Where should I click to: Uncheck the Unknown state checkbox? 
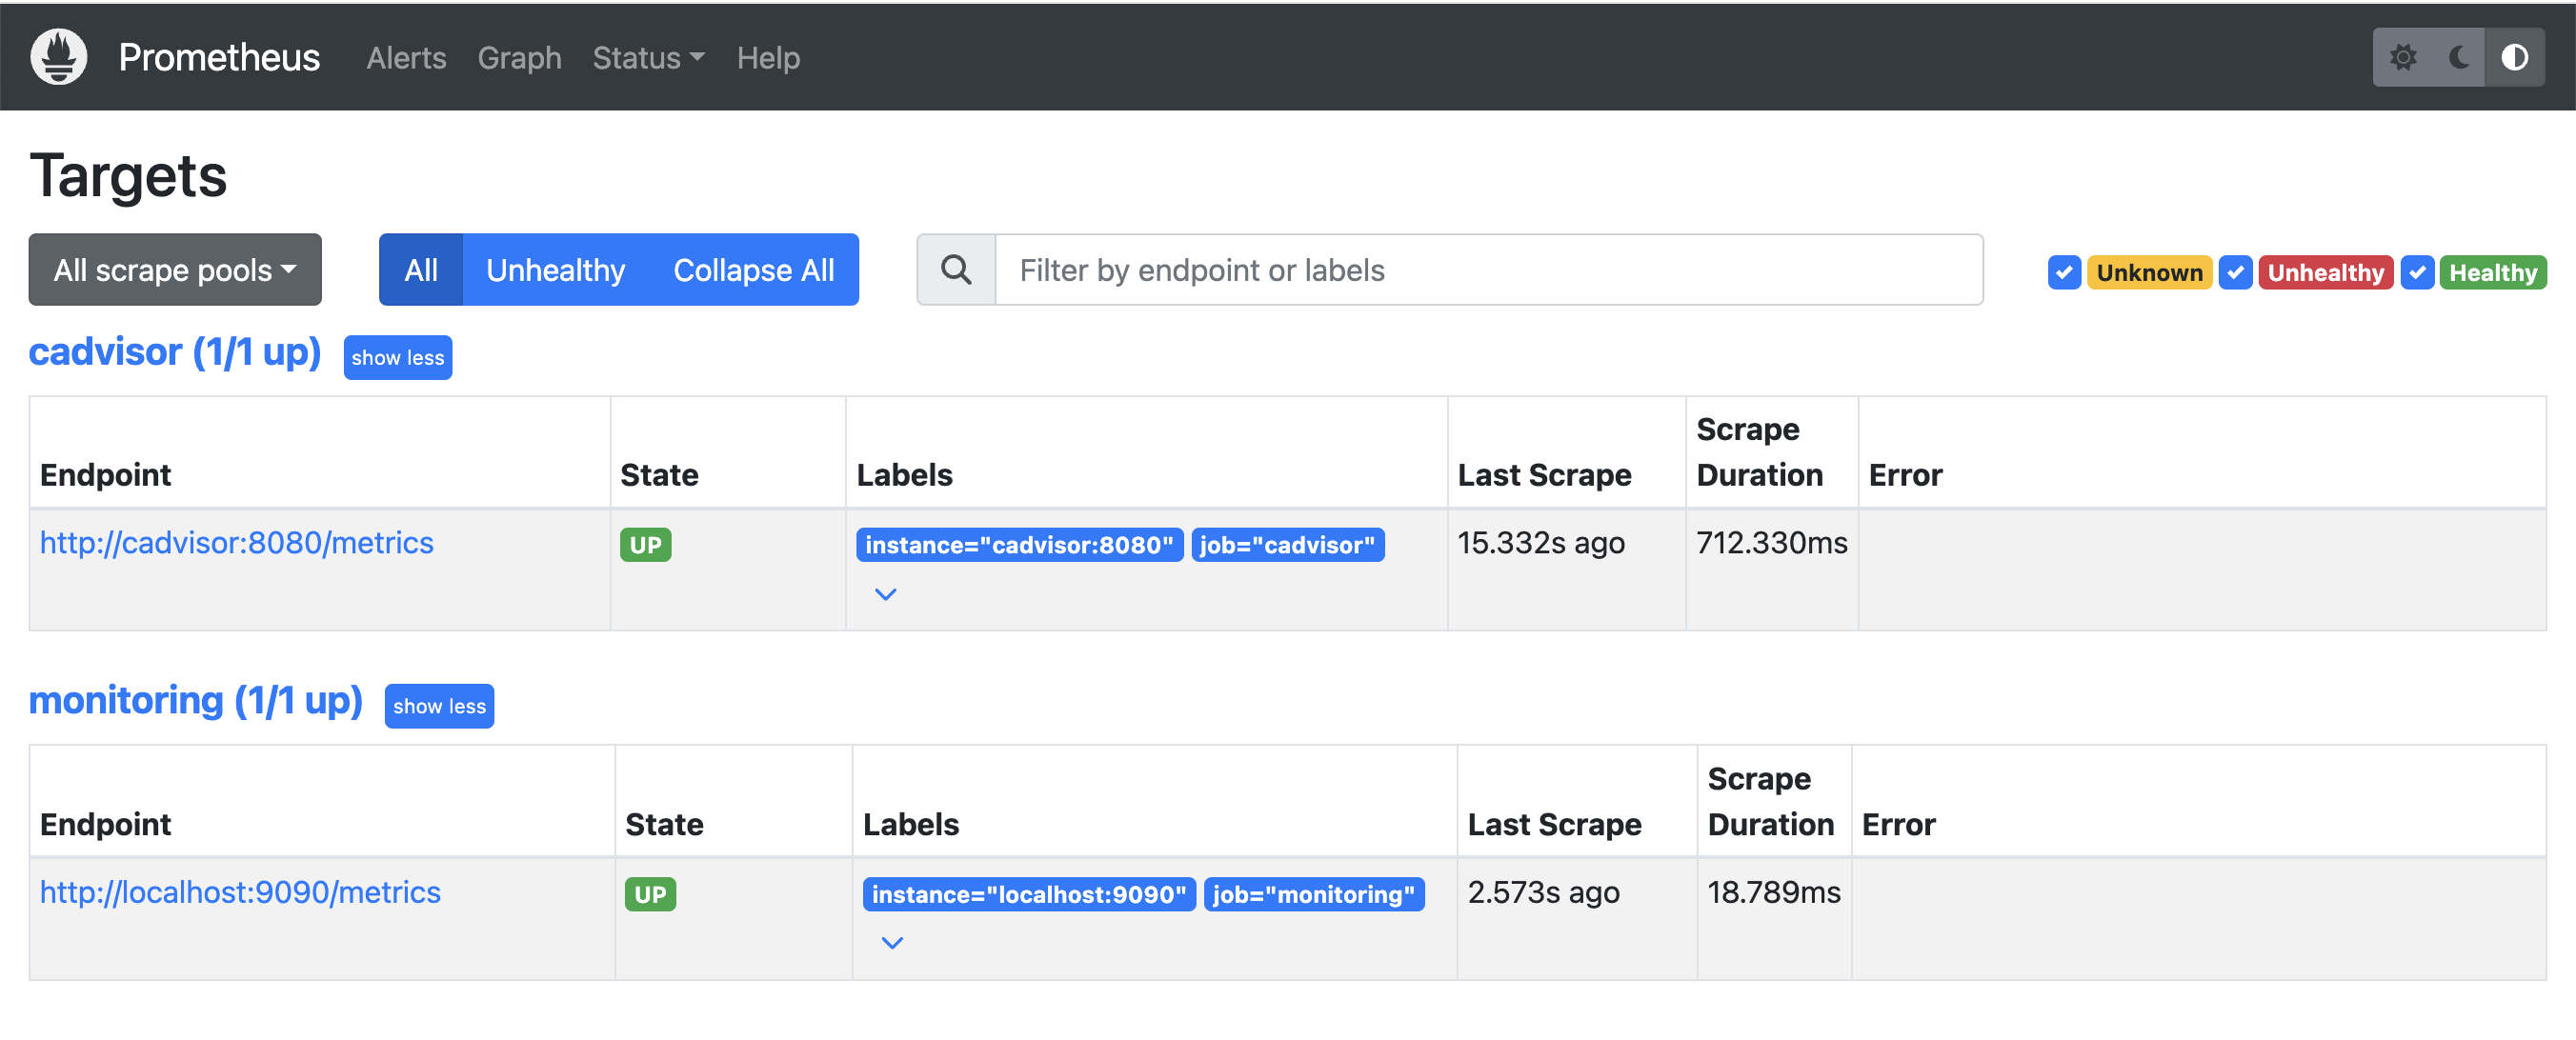click(x=2064, y=273)
